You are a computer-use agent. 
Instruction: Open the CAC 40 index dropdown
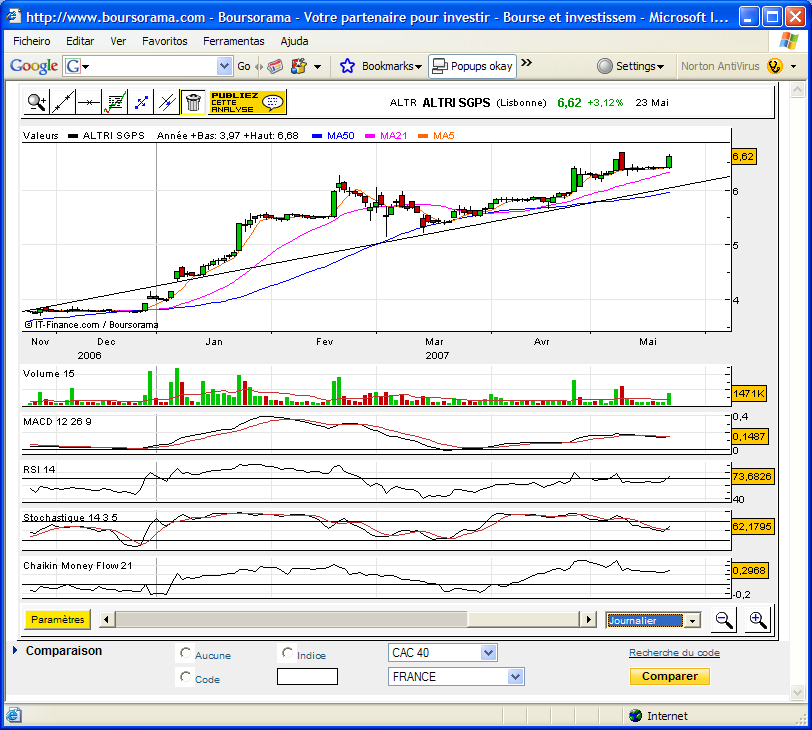[443, 652]
